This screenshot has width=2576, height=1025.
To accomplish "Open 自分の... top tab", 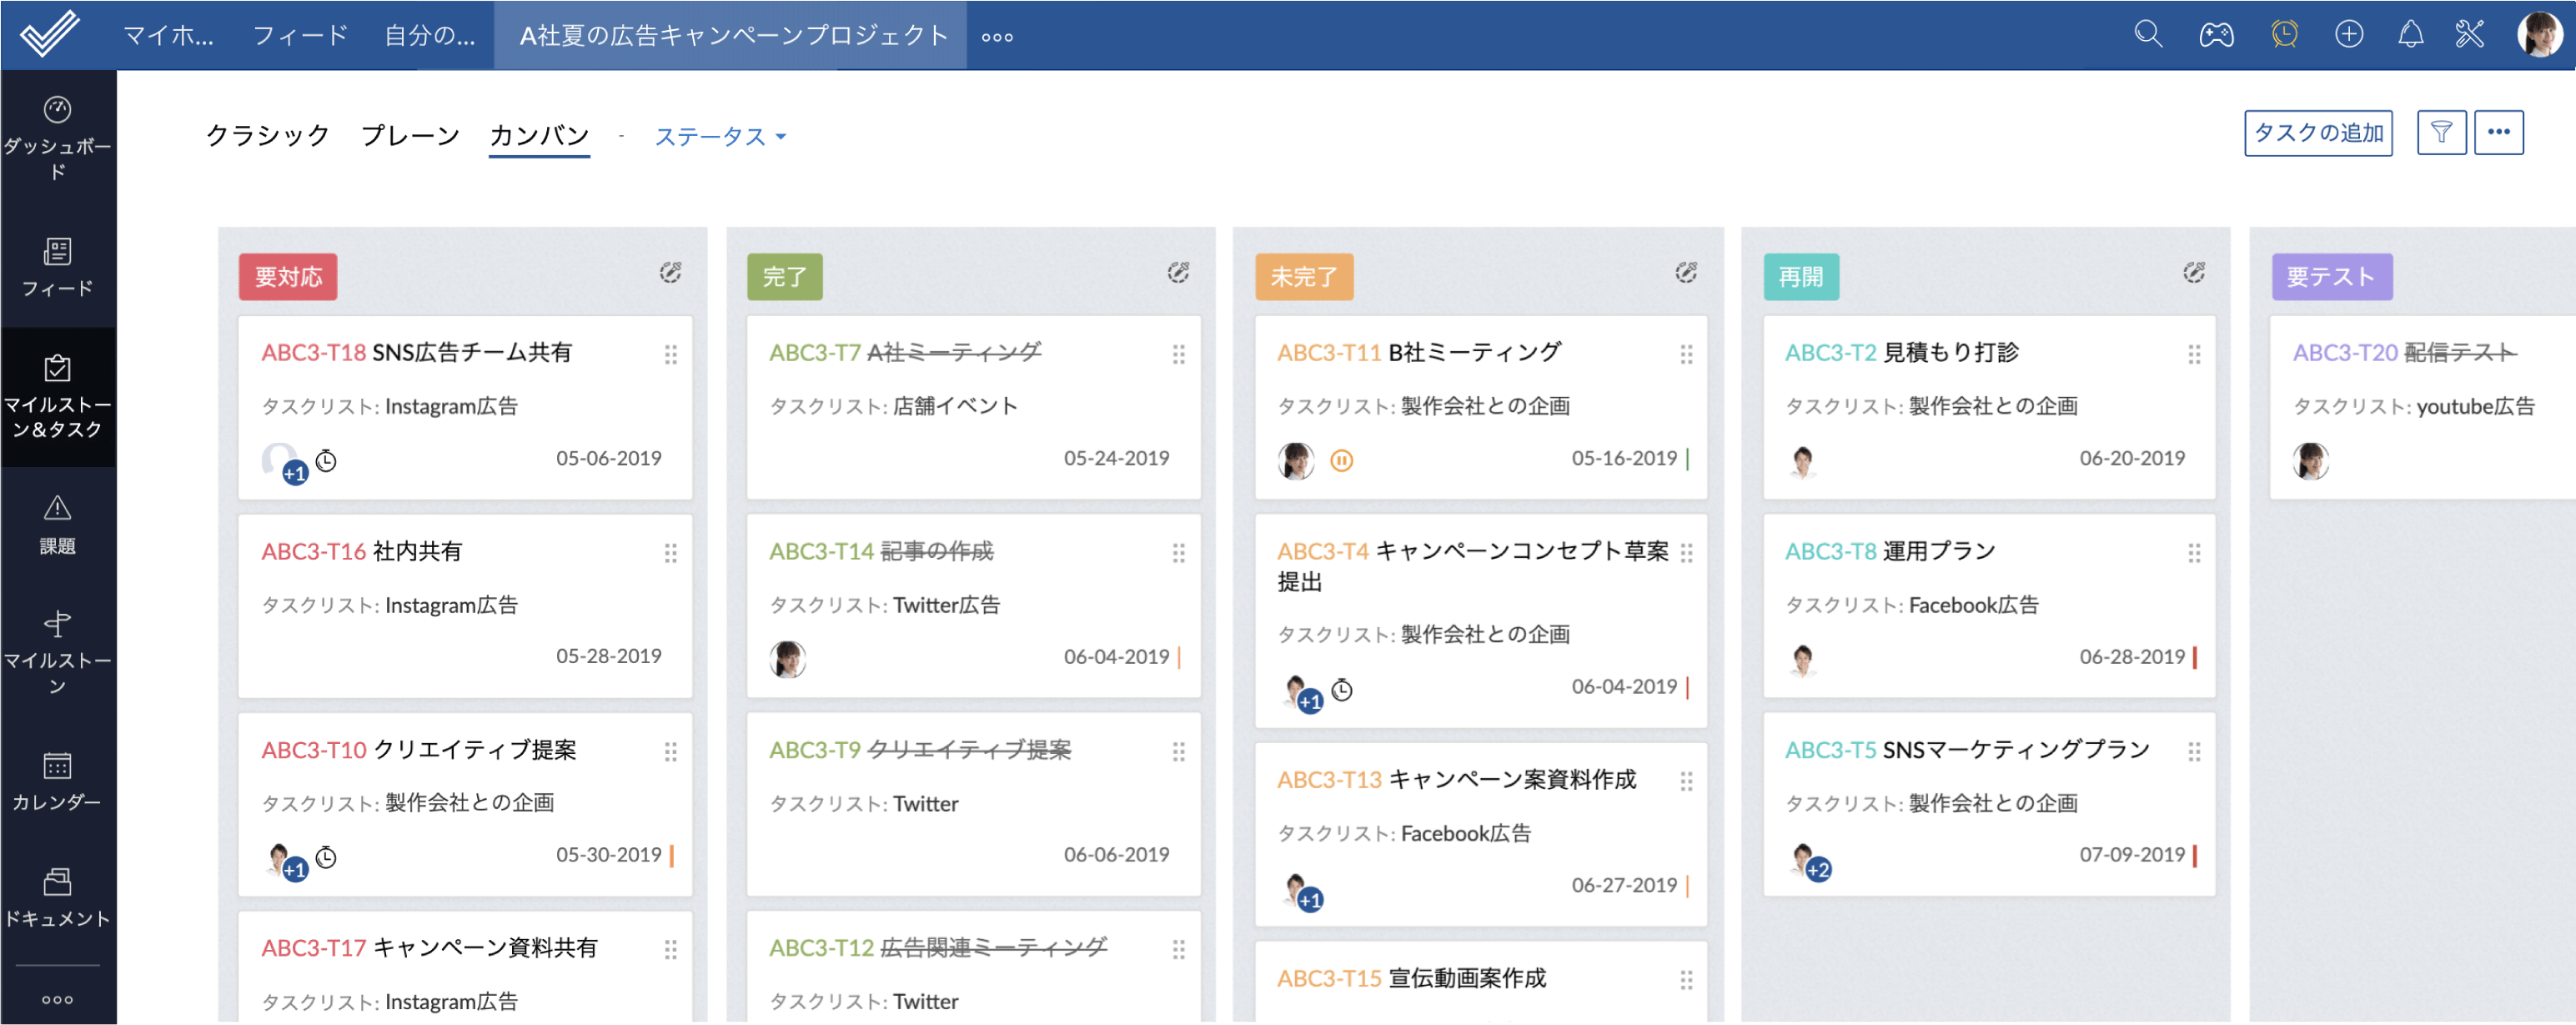I will coord(430,35).
